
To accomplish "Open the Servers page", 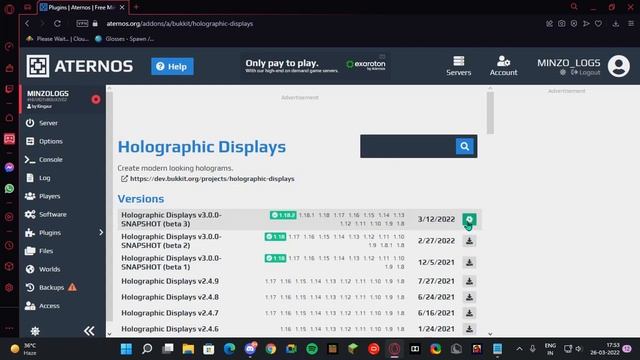I will point(458,66).
